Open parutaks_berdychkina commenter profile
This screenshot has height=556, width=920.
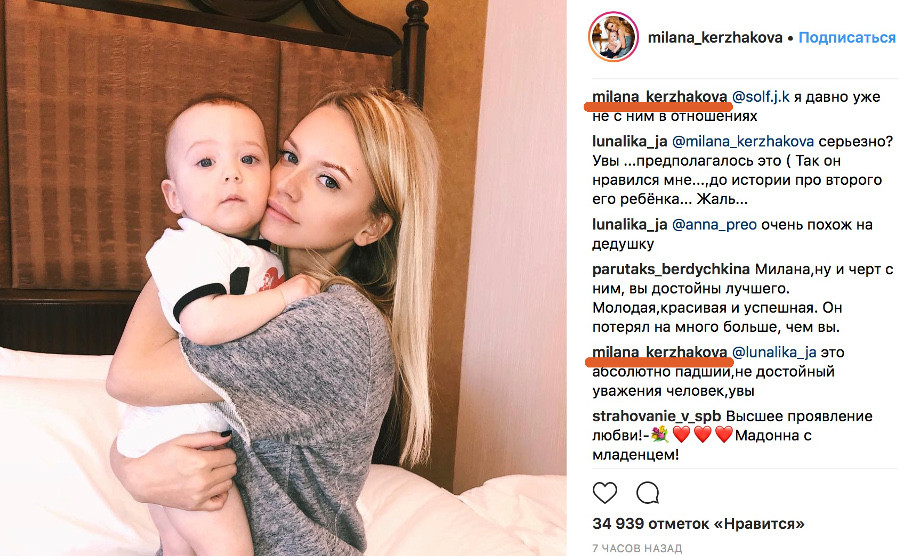(671, 269)
